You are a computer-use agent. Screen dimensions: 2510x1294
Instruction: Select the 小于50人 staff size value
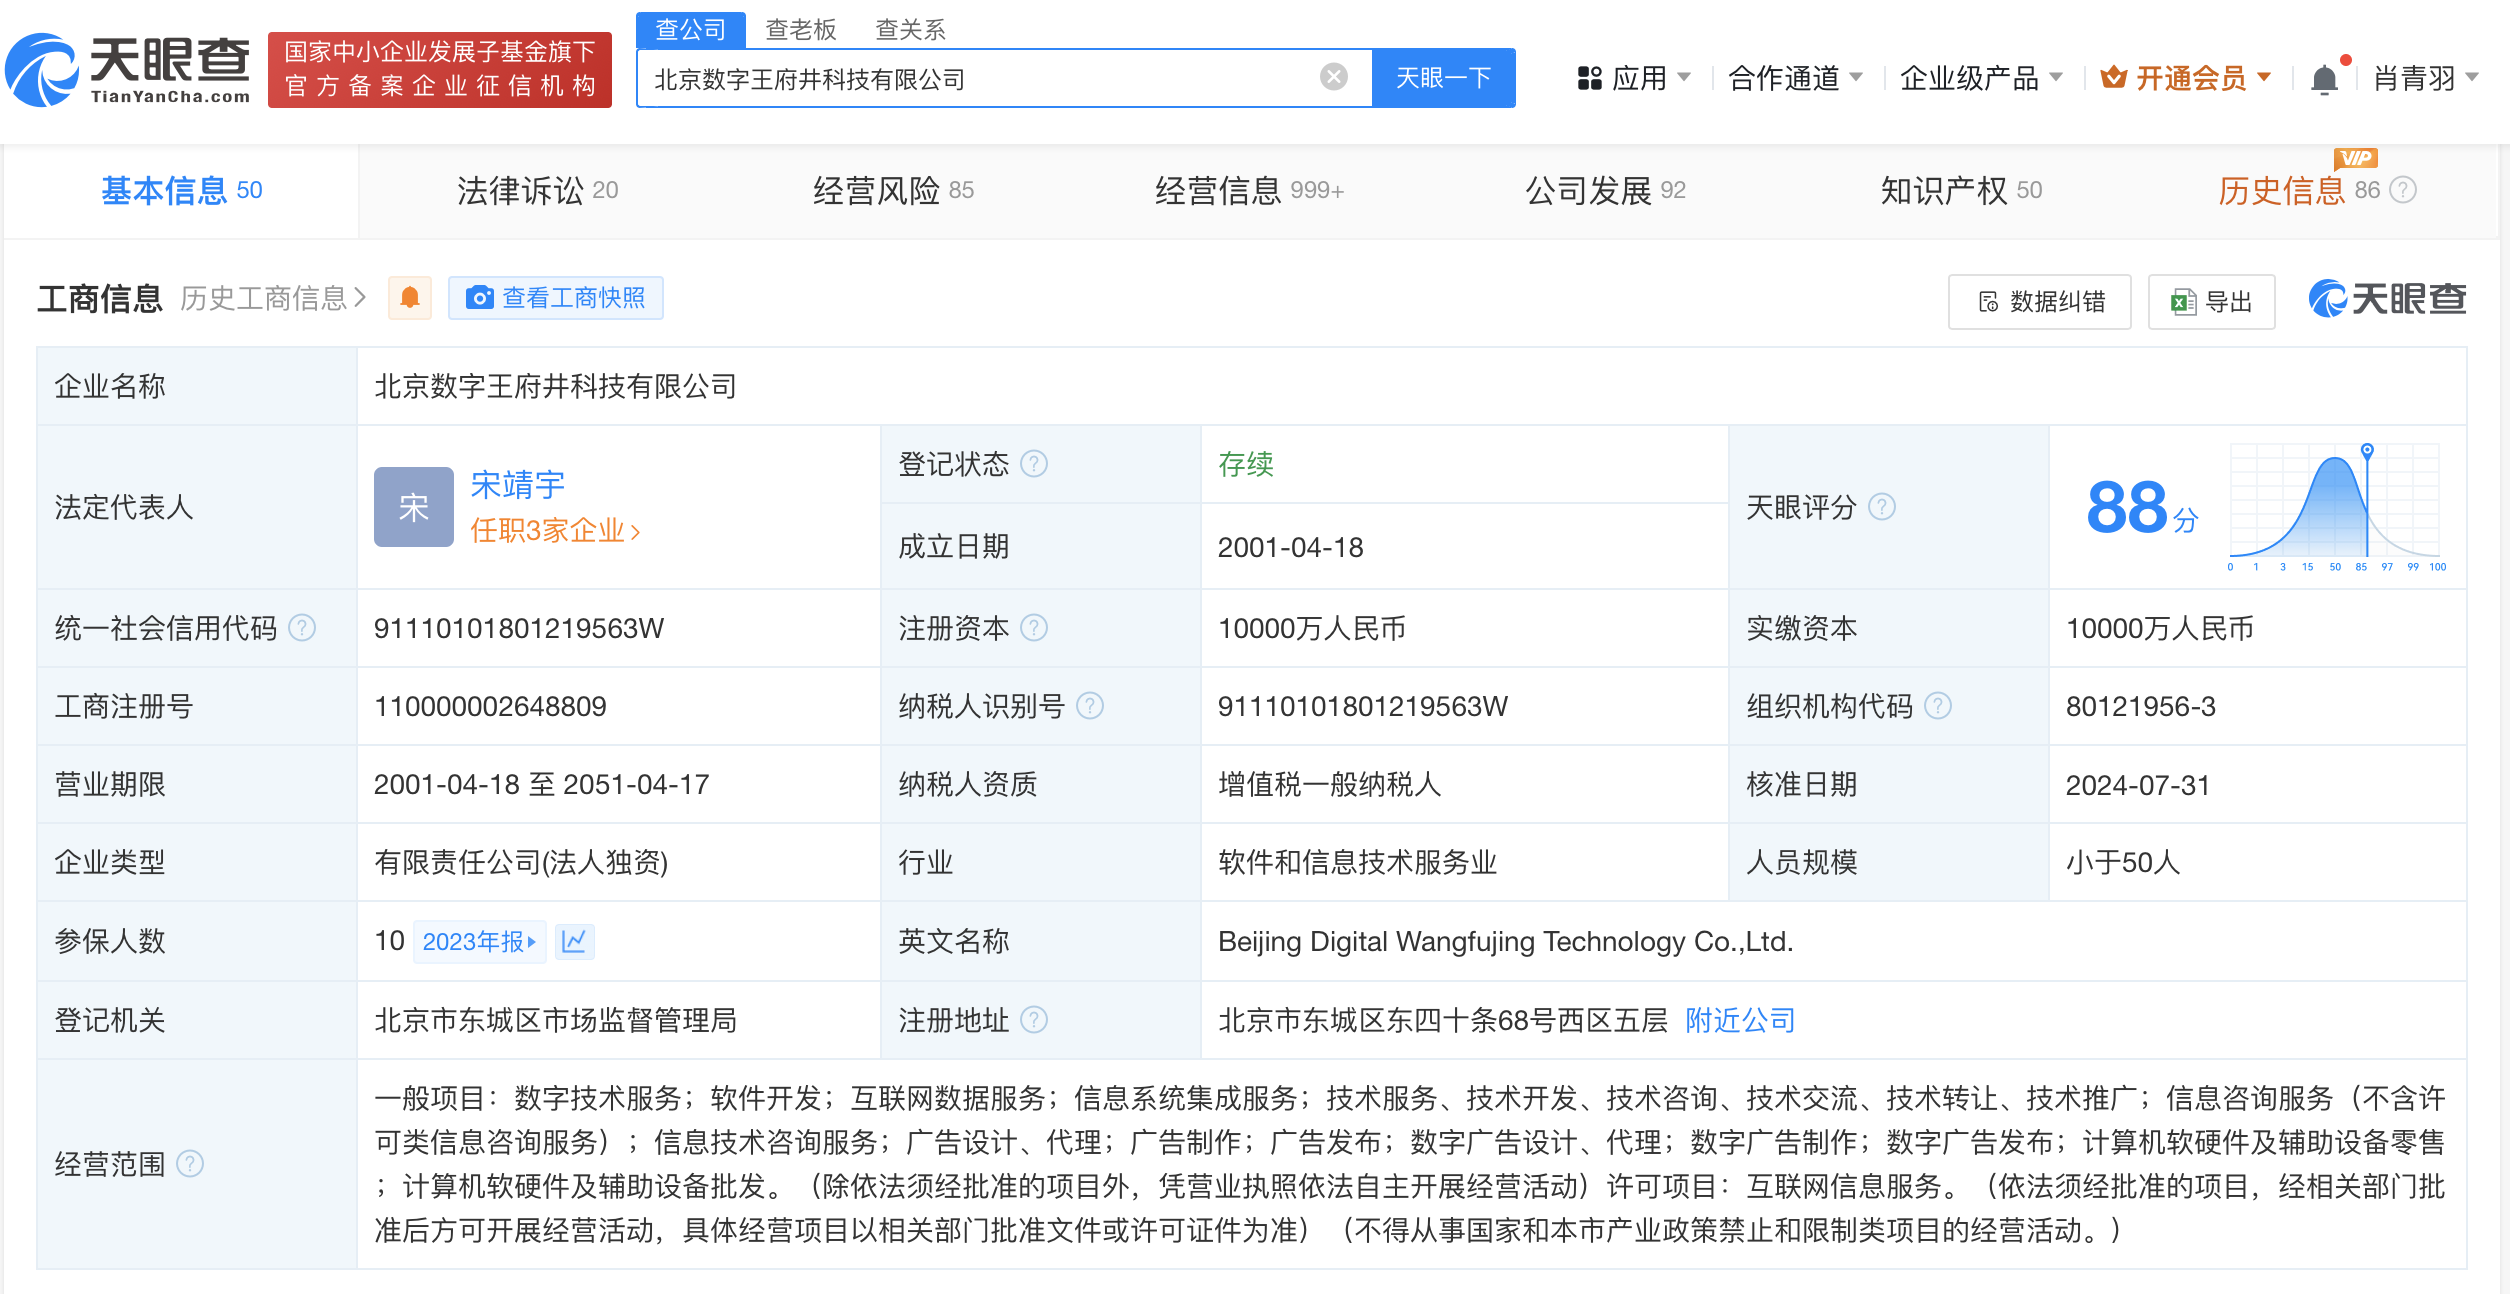pyautogui.click(x=2123, y=862)
